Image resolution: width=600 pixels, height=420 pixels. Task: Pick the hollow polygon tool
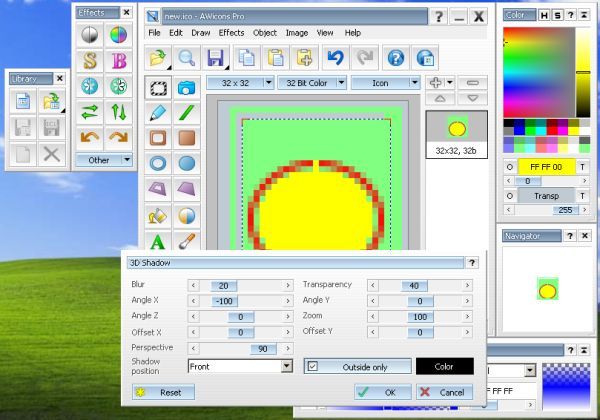(158, 189)
